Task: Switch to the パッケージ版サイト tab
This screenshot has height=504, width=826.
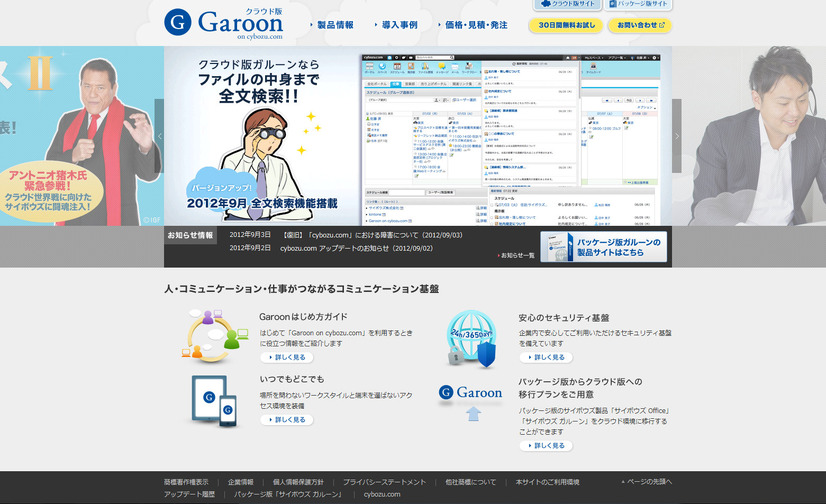Action: (638, 4)
